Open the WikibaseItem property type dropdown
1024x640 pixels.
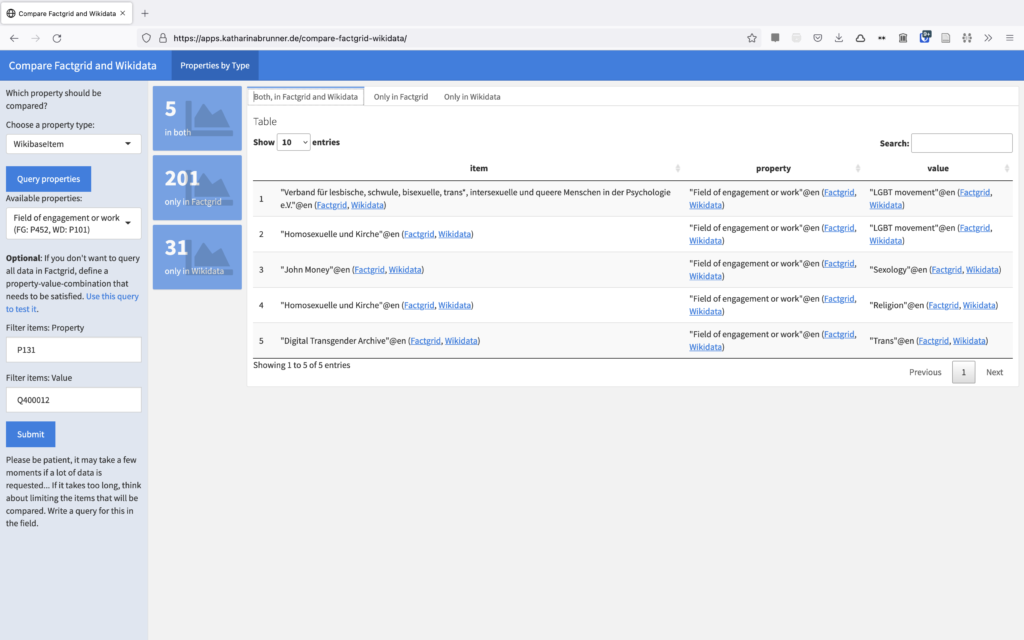click(74, 144)
